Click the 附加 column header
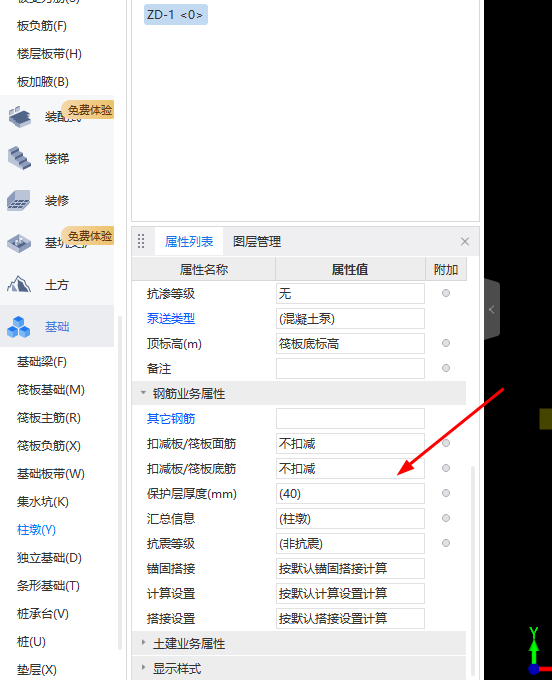The image size is (552, 680). coord(446,269)
